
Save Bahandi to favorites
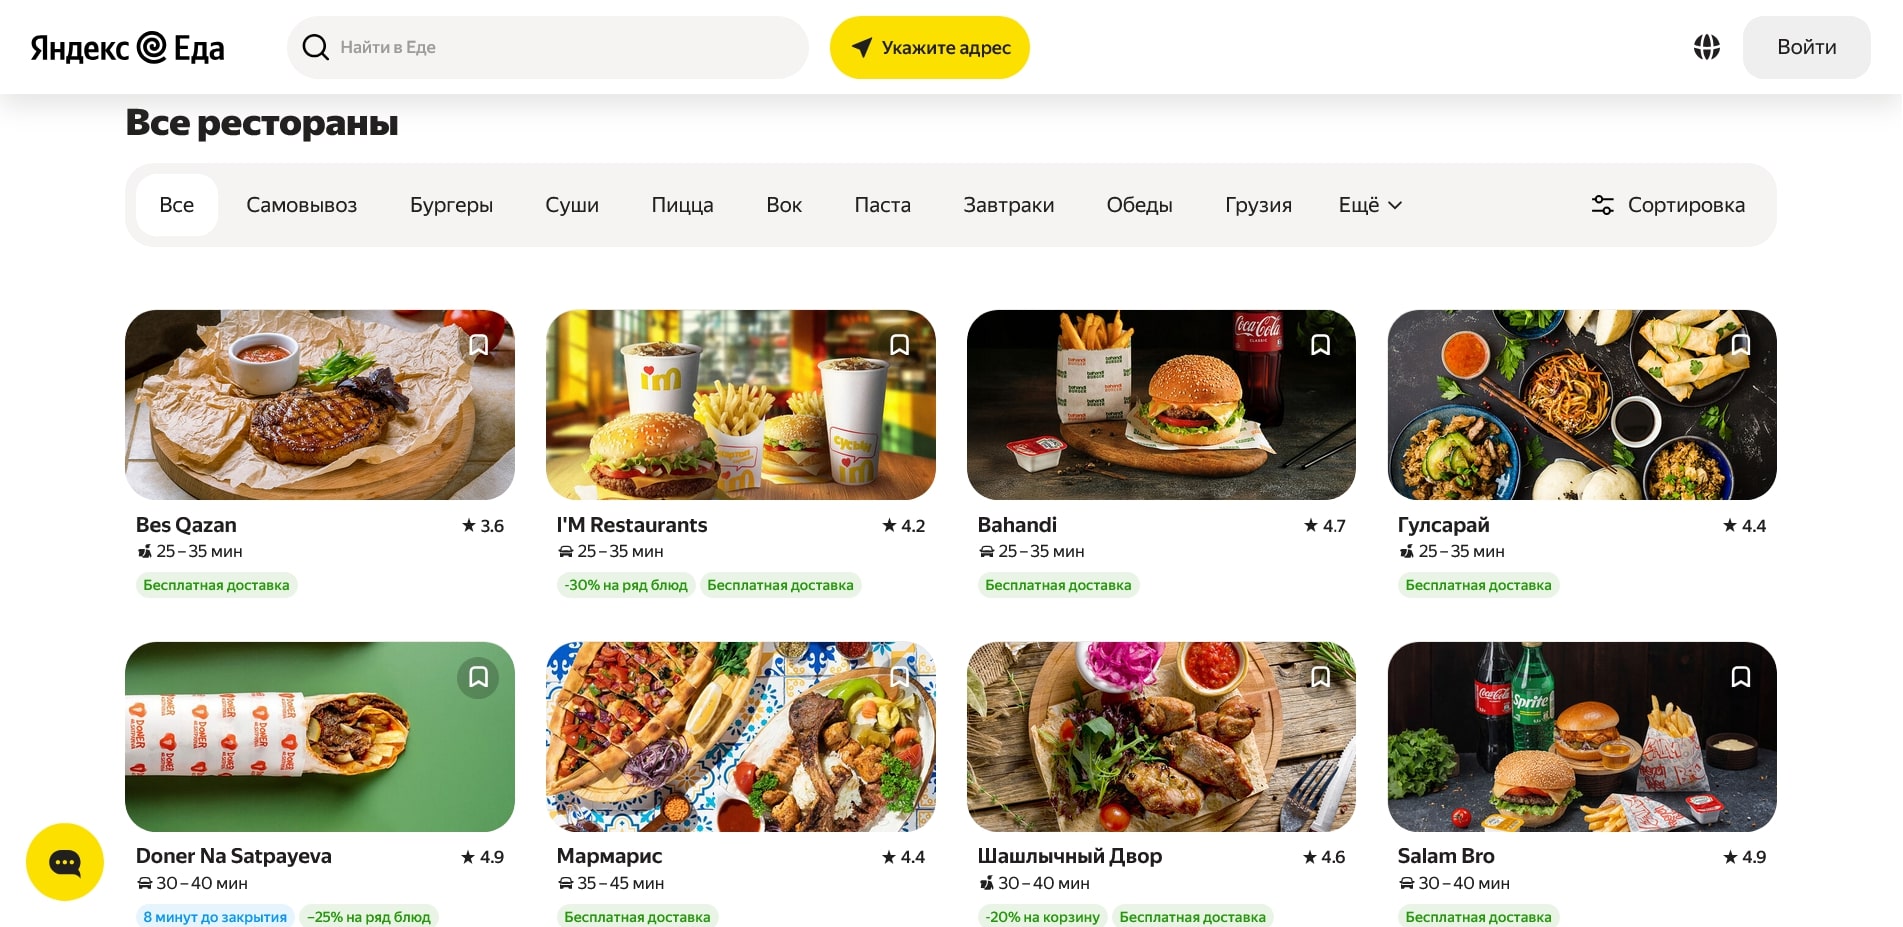(1320, 345)
